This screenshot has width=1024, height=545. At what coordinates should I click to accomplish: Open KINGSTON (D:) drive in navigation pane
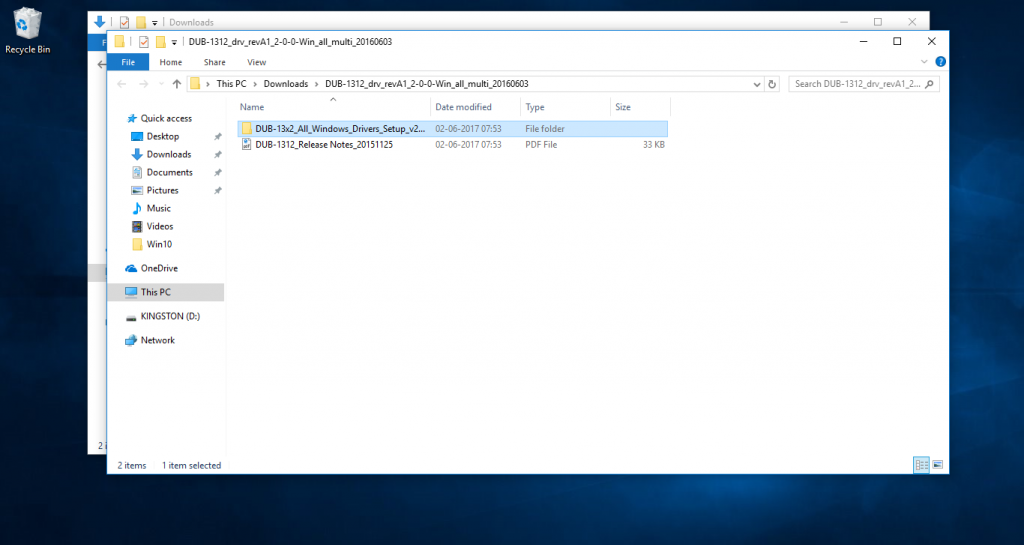(x=170, y=316)
